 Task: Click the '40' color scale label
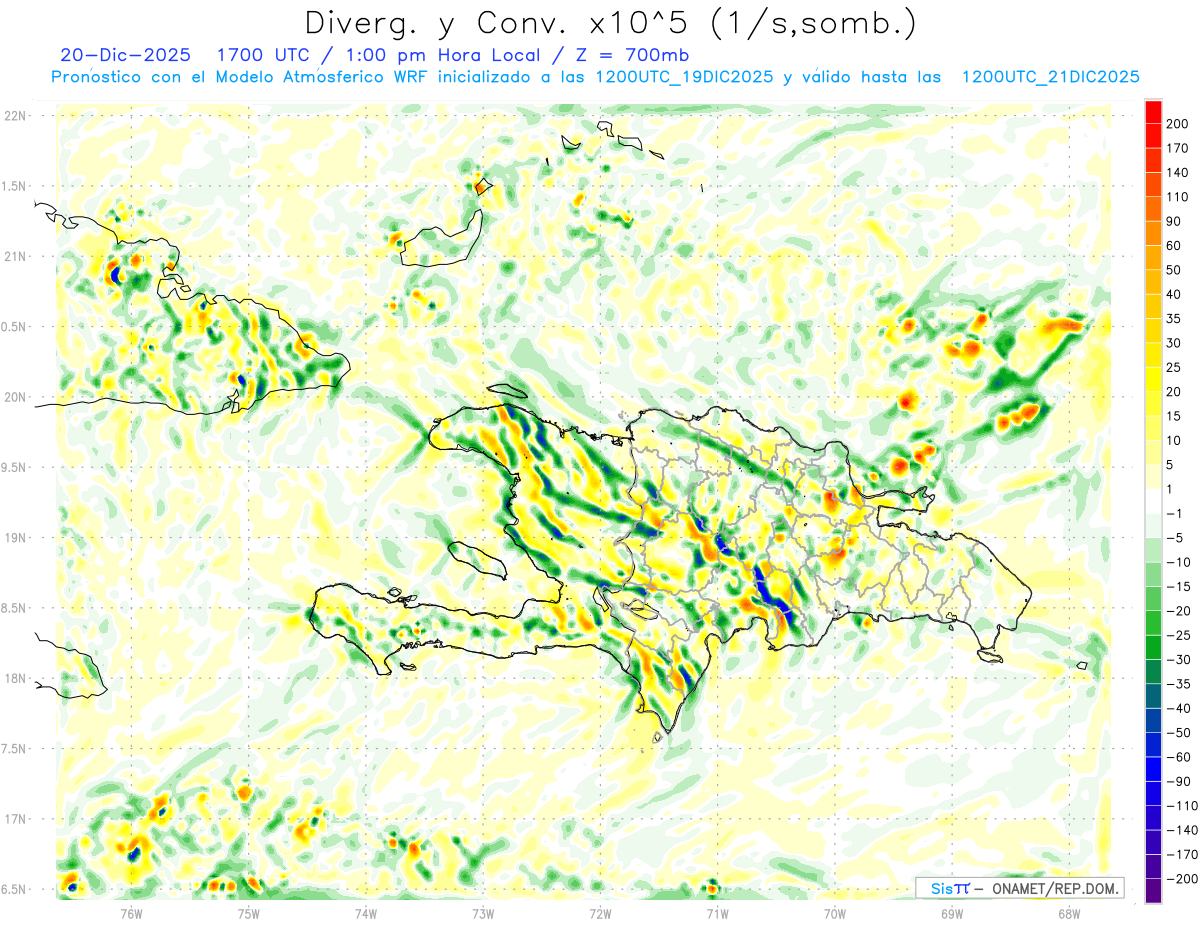click(1174, 294)
